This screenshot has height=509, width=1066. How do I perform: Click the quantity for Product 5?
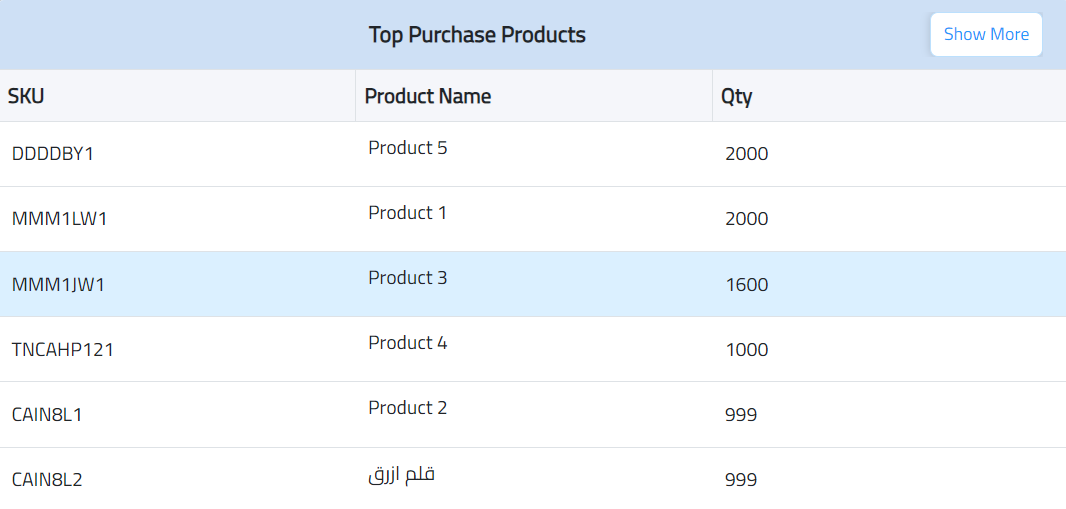click(x=747, y=154)
